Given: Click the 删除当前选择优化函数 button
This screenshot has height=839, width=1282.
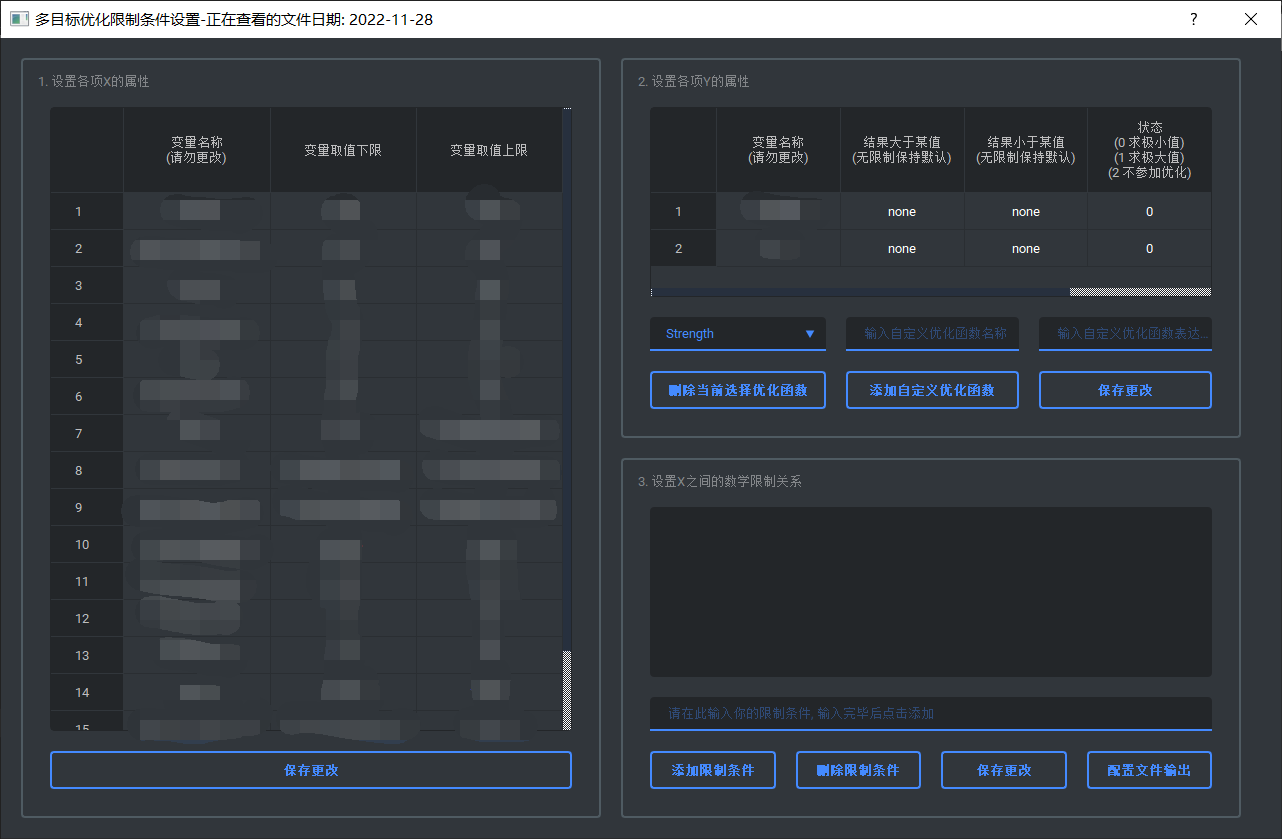Looking at the screenshot, I should click(x=738, y=390).
